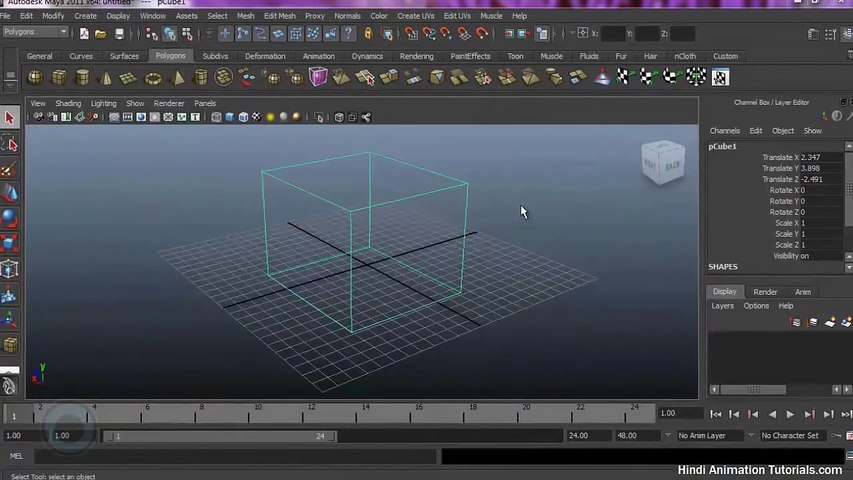Choose the Select Tool arrow

click(9, 118)
